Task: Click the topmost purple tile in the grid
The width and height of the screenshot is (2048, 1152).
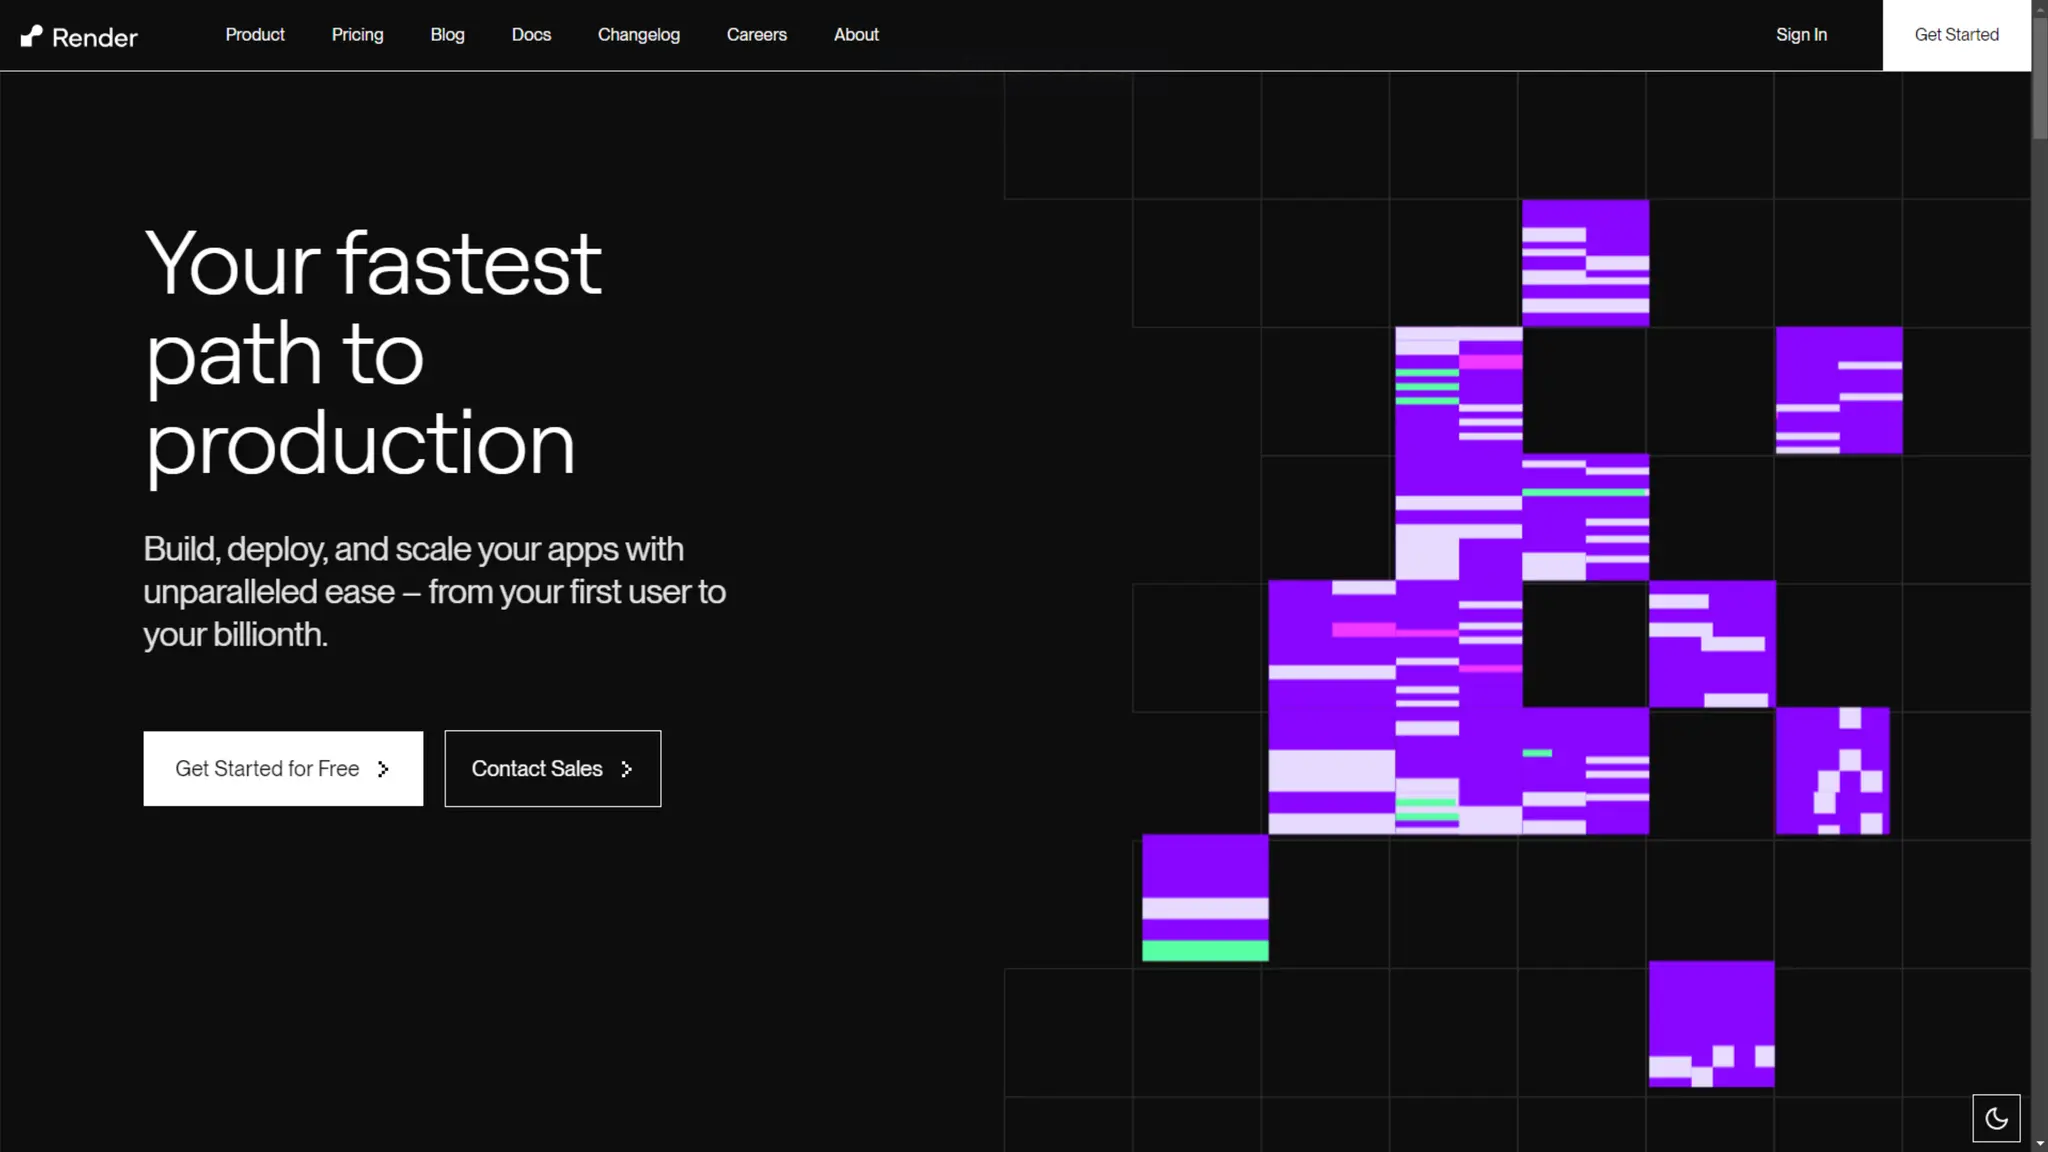Action: [x=1585, y=262]
